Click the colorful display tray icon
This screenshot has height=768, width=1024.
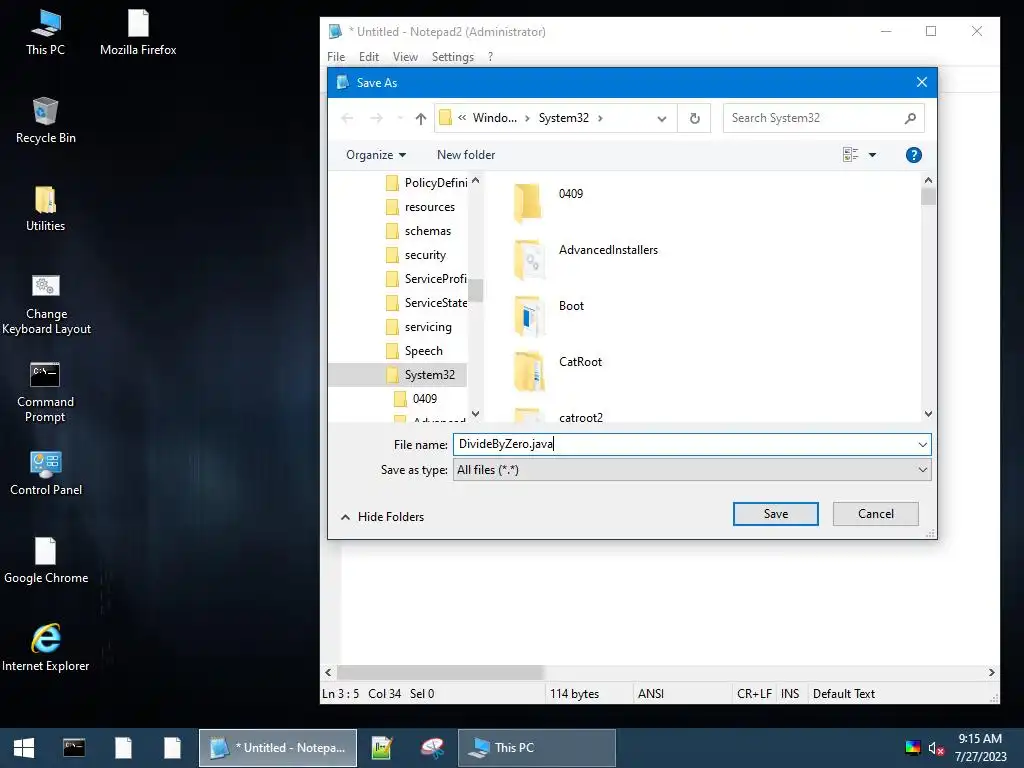(913, 748)
